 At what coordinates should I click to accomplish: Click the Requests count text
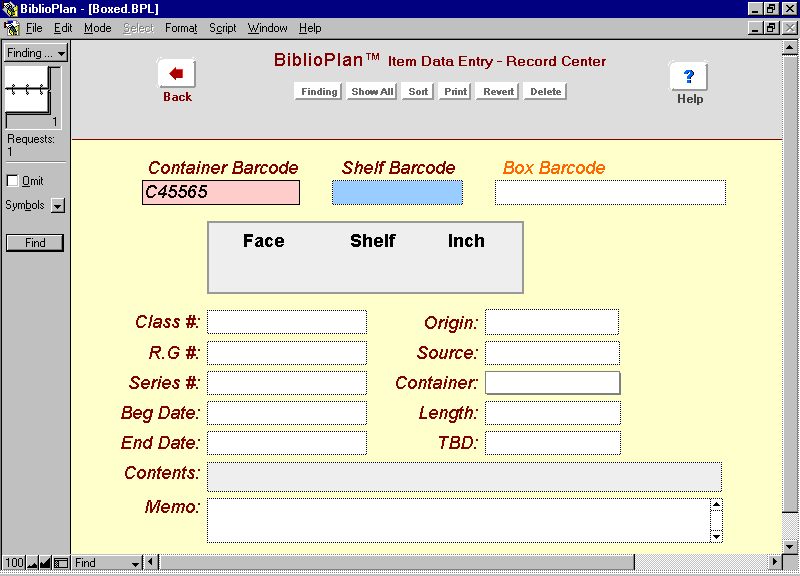coord(31,145)
